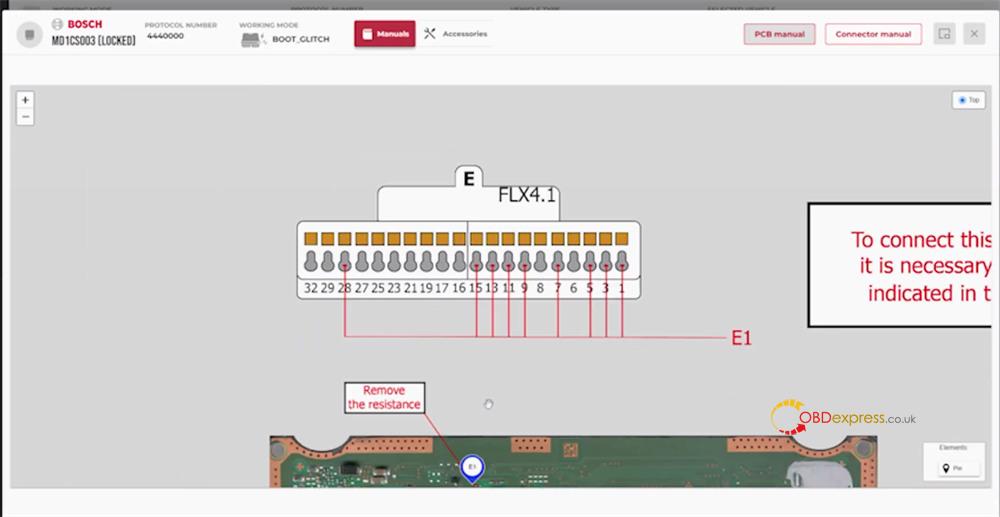Image resolution: width=1000 pixels, height=517 pixels.
Task: Zoom in with the plus button
Action: pos(25,100)
